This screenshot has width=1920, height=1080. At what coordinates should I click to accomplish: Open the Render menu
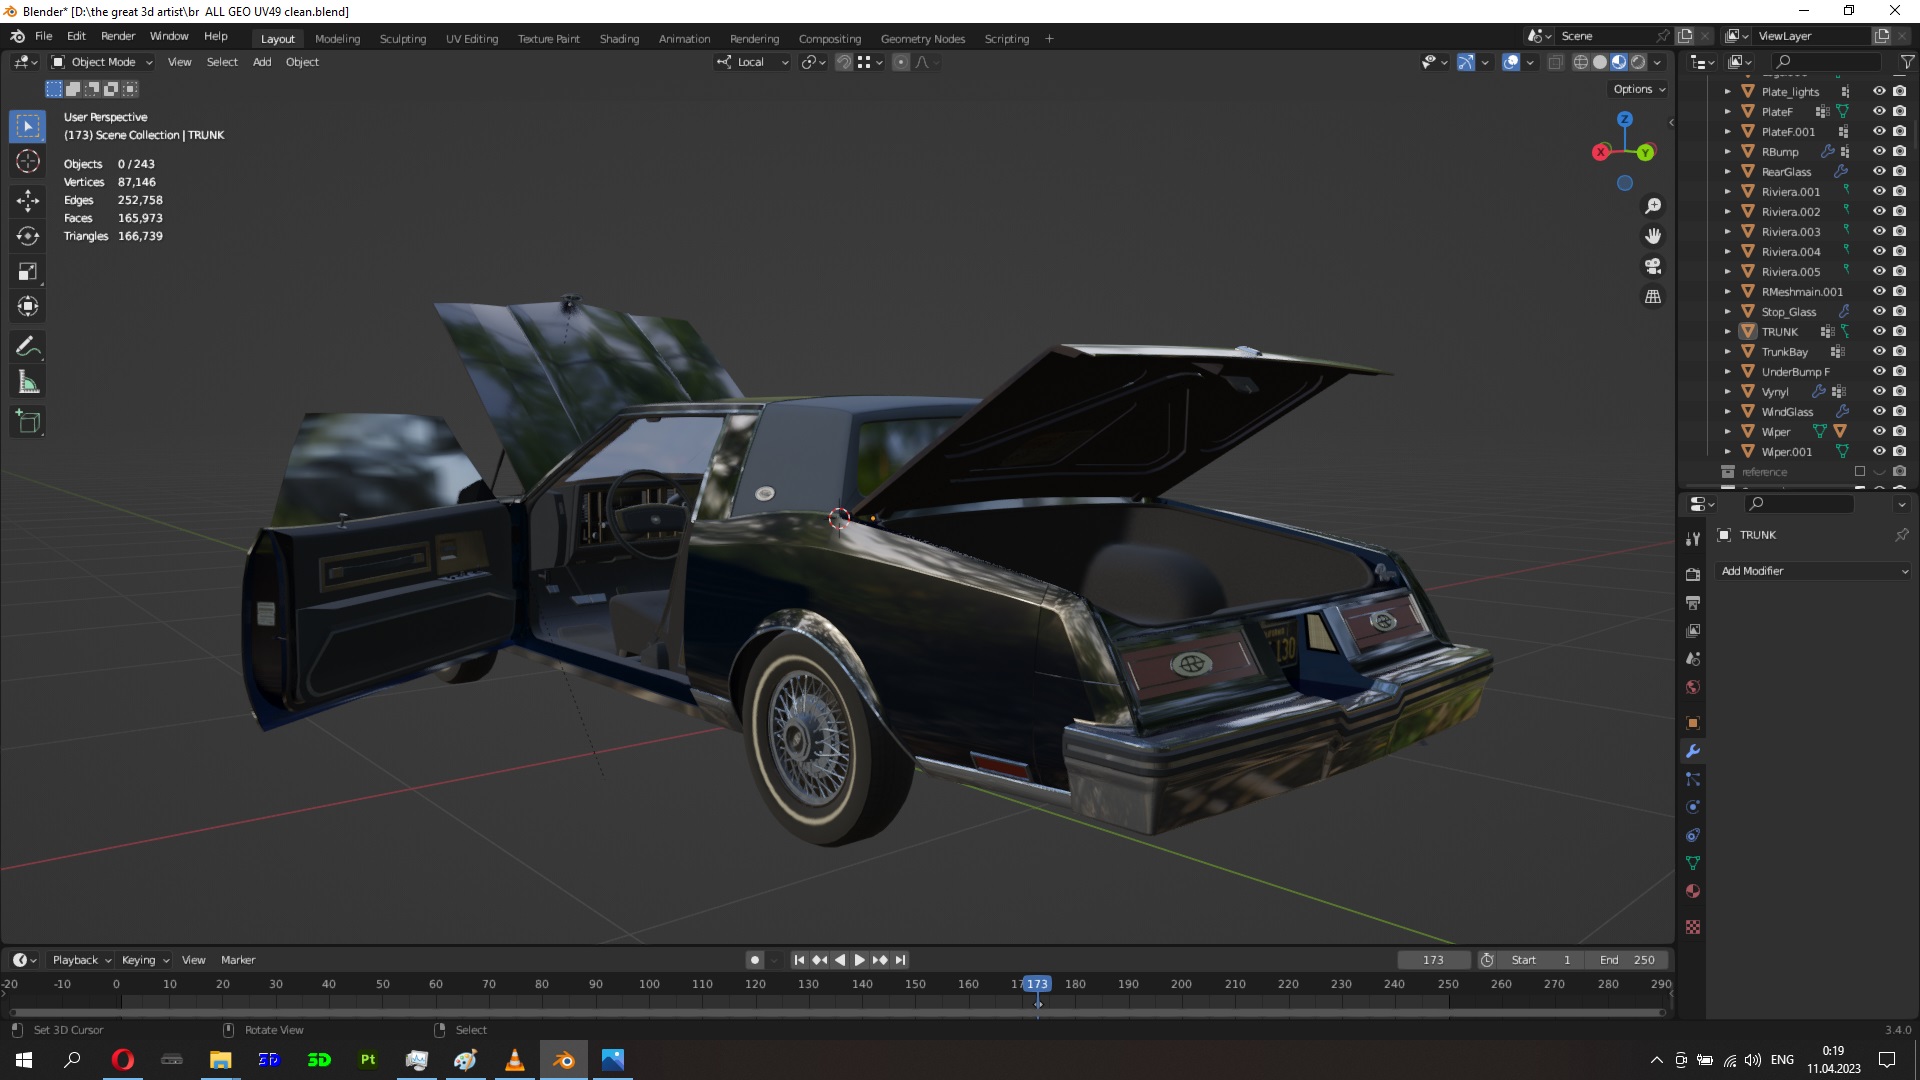pos(118,36)
